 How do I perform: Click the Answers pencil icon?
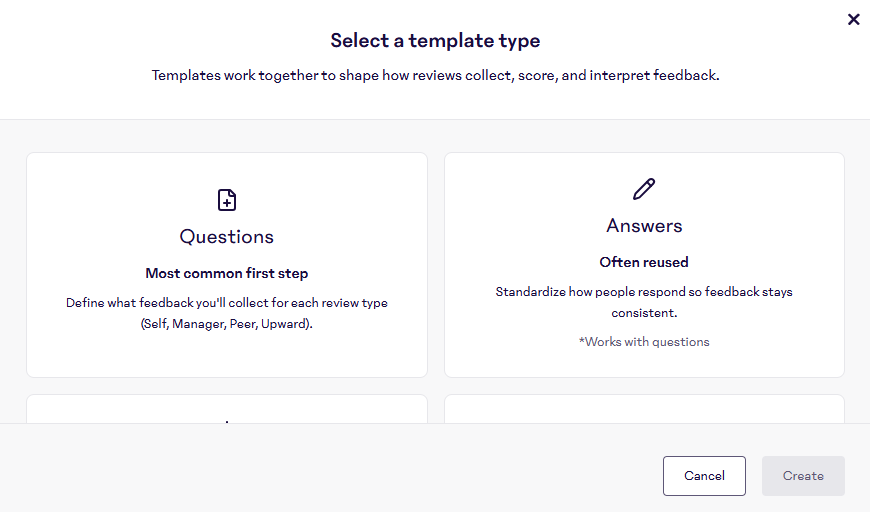(644, 189)
